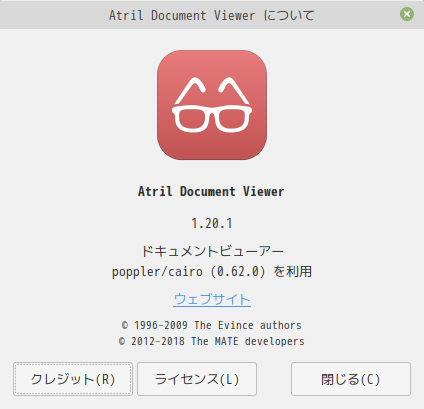Dismiss dialog with 閉じる(C) button
The height and width of the screenshot is (409, 424).
pyautogui.click(x=351, y=379)
